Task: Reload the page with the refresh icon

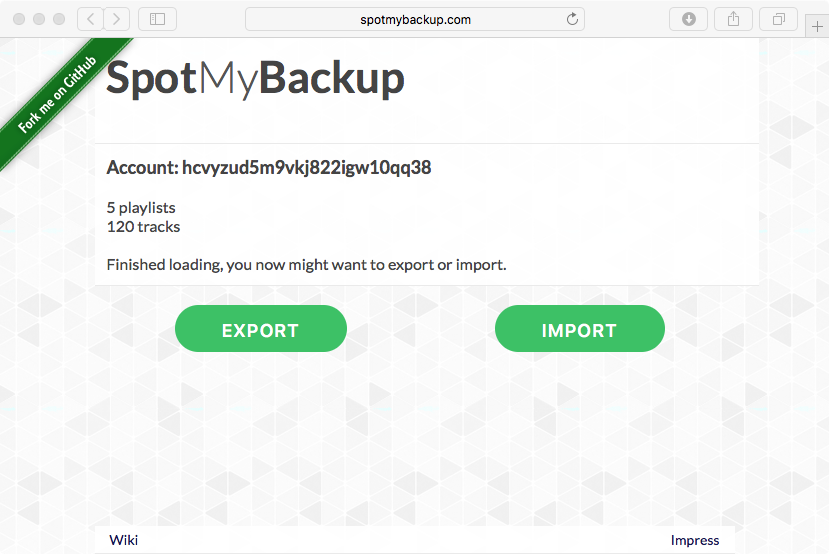Action: tap(572, 20)
